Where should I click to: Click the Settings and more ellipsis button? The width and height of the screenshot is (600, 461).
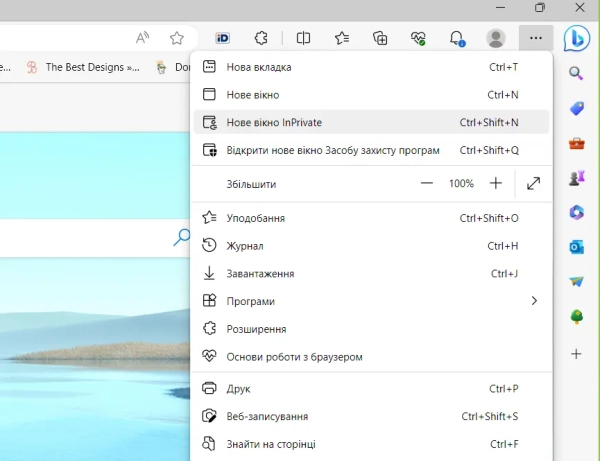tap(536, 38)
